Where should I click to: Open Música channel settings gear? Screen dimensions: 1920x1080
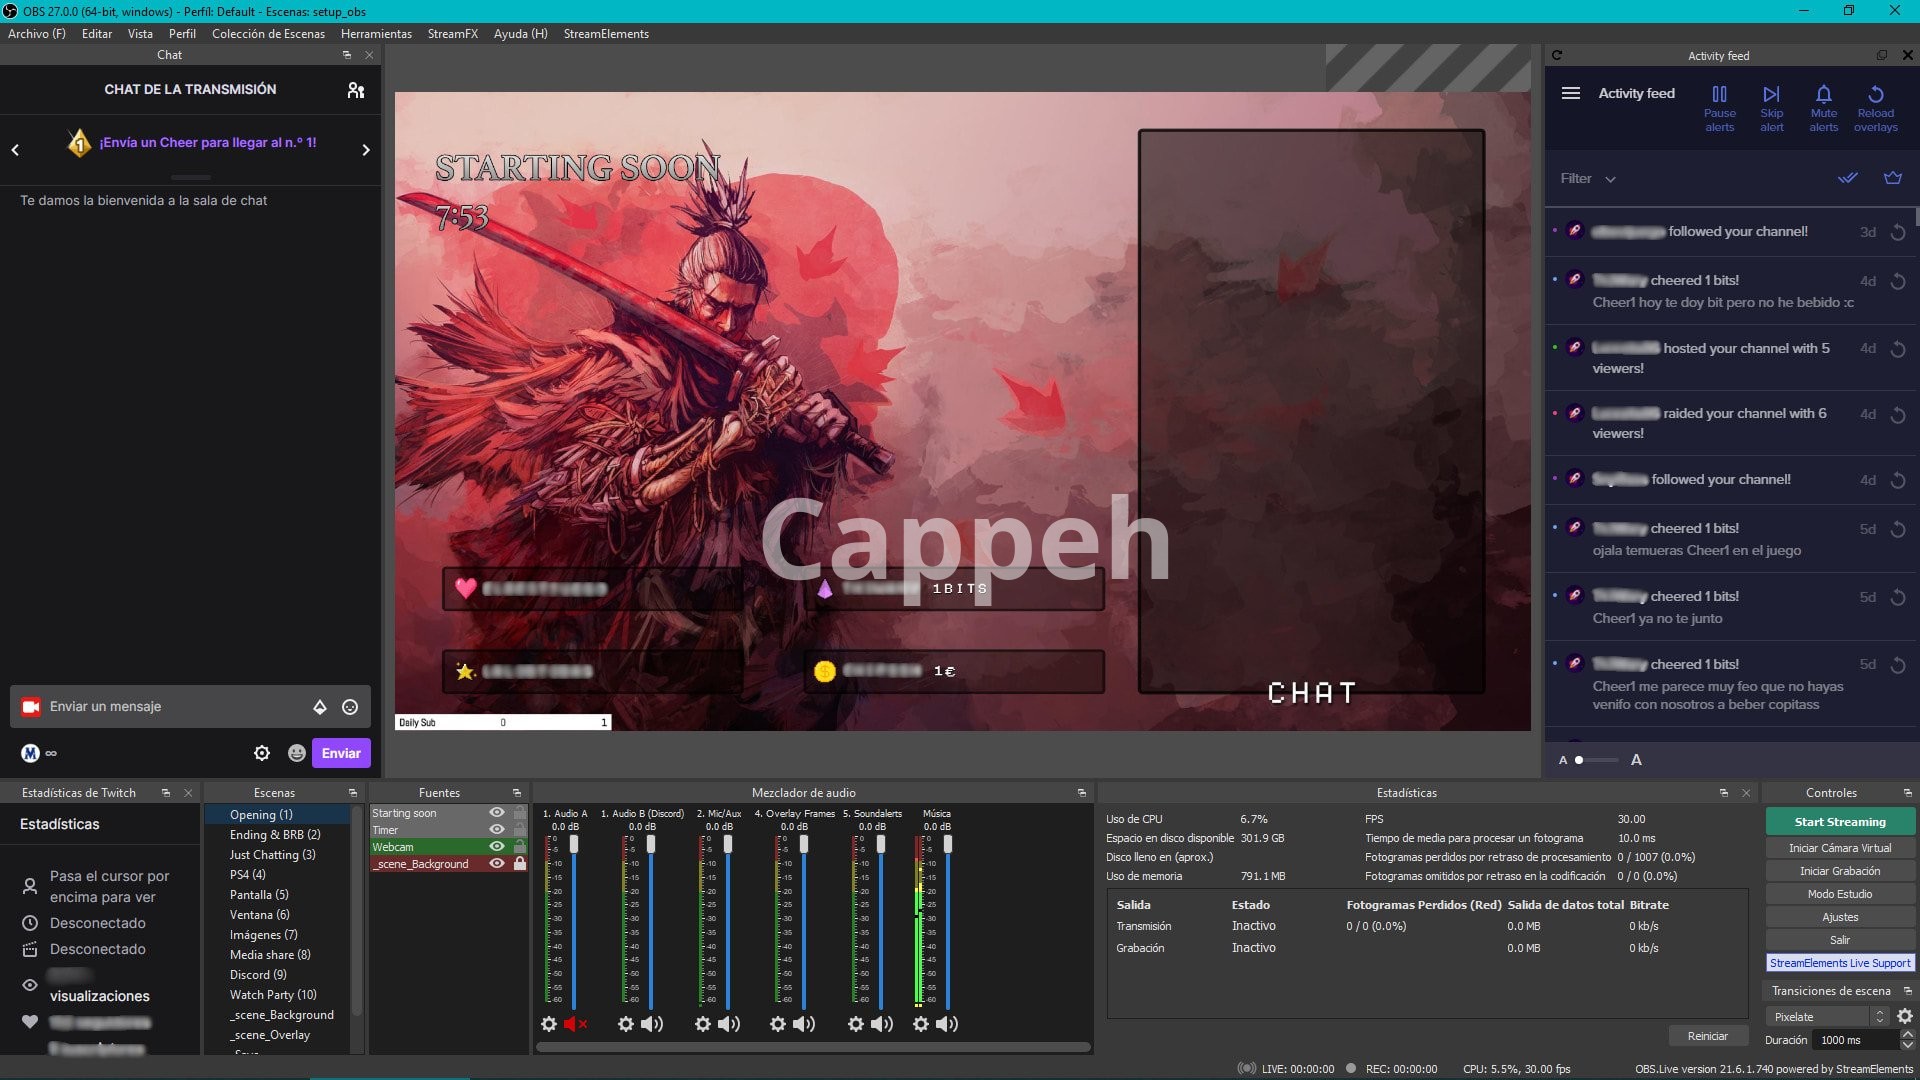[921, 1024]
